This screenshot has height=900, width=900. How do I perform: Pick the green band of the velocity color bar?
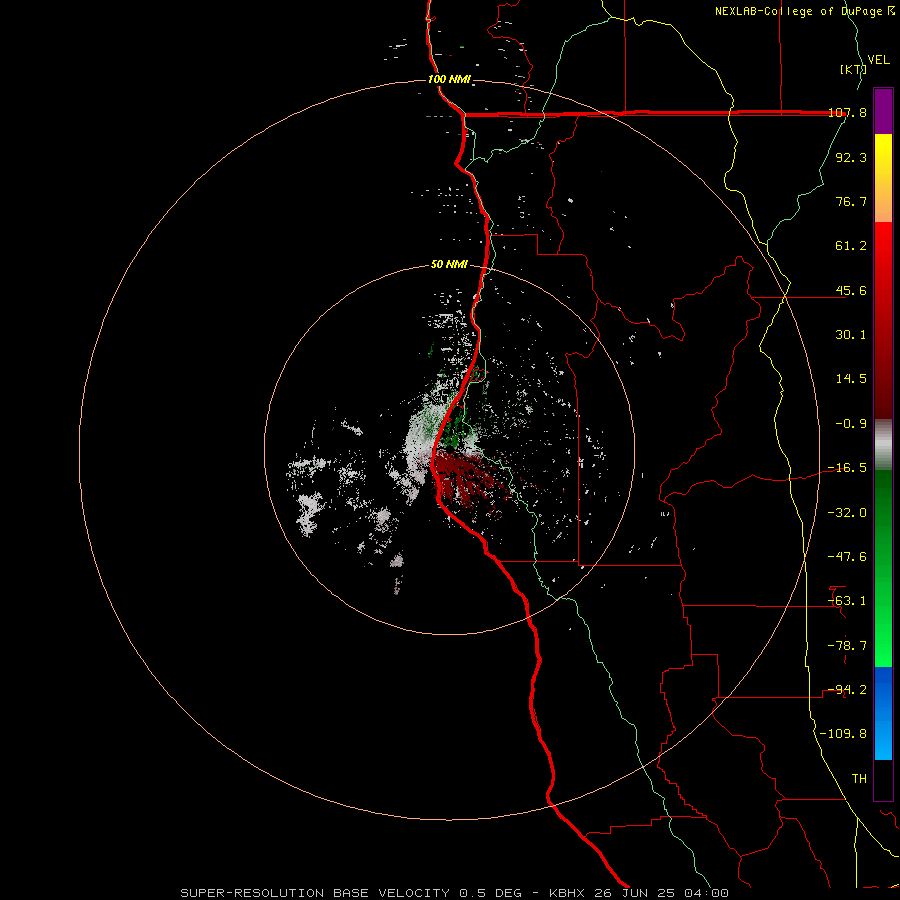pyautogui.click(x=883, y=568)
